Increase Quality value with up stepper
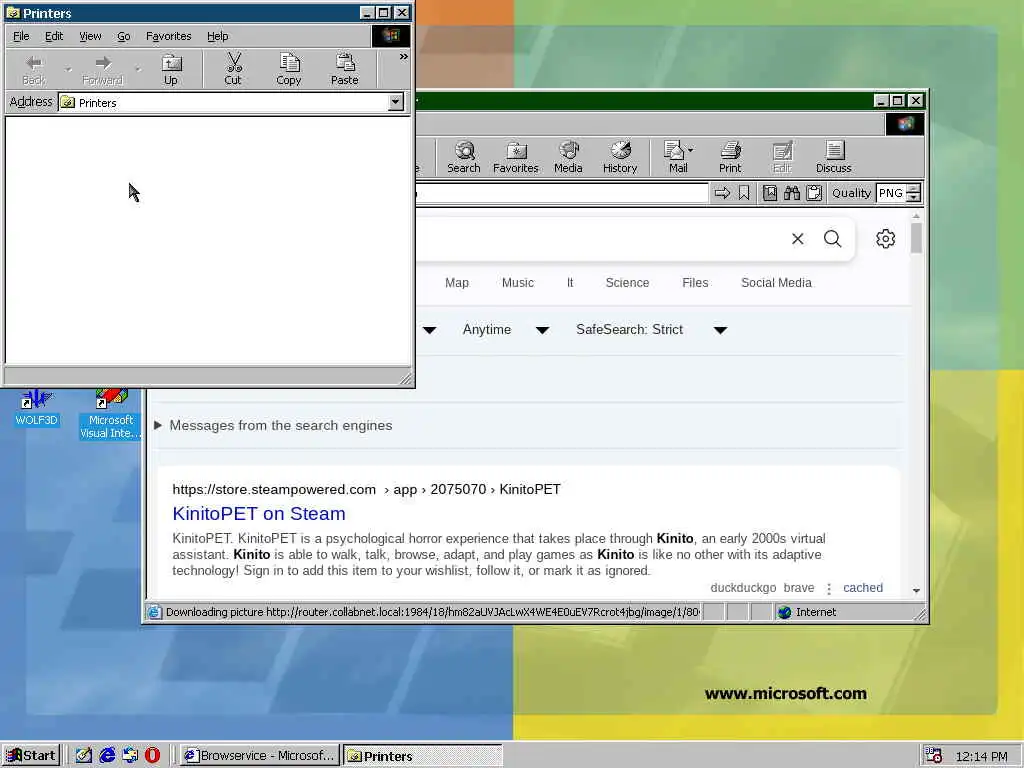 [914, 188]
